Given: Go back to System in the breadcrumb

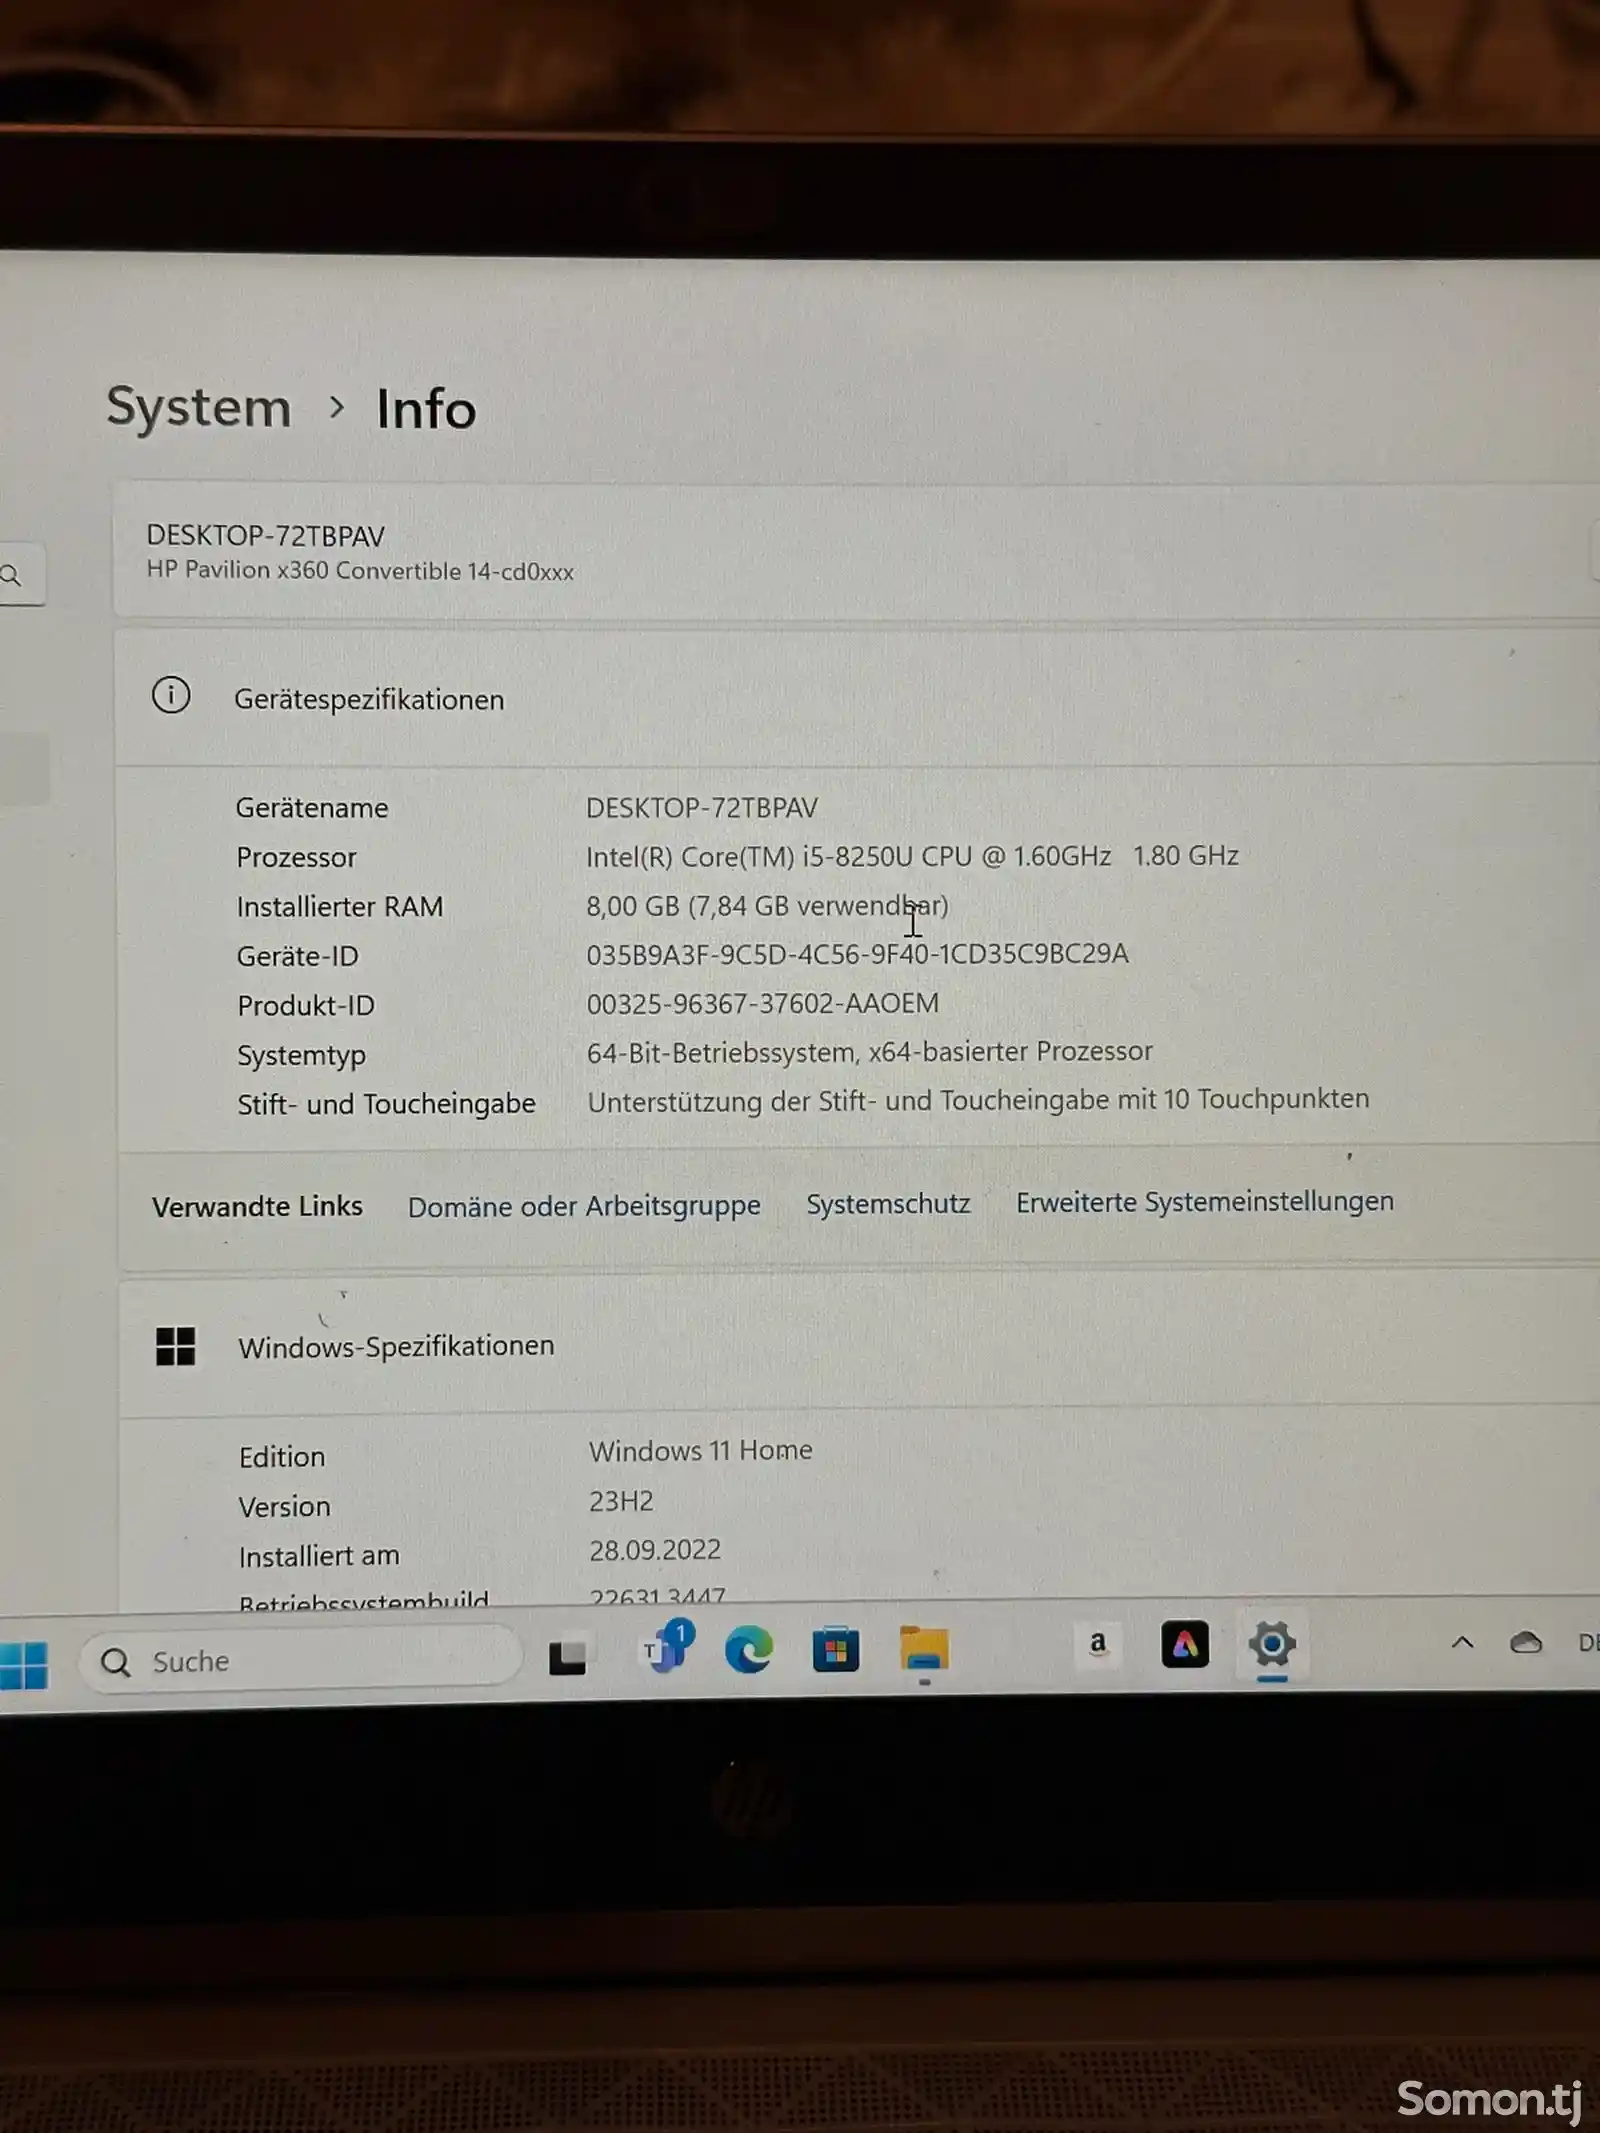Looking at the screenshot, I should point(199,407).
